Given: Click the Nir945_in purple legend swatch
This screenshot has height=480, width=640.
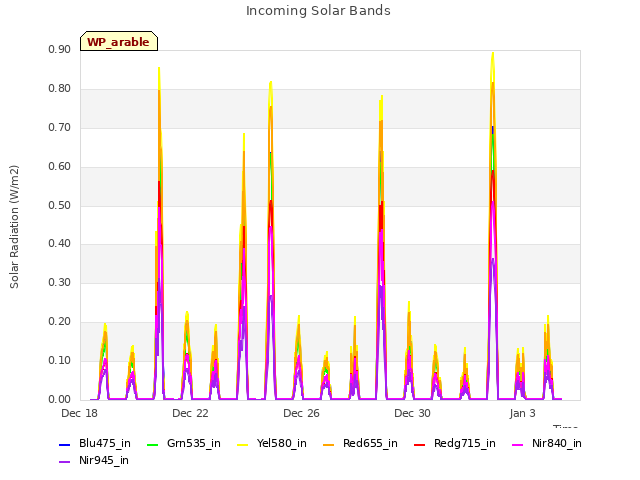Looking at the screenshot, I should point(64,462).
